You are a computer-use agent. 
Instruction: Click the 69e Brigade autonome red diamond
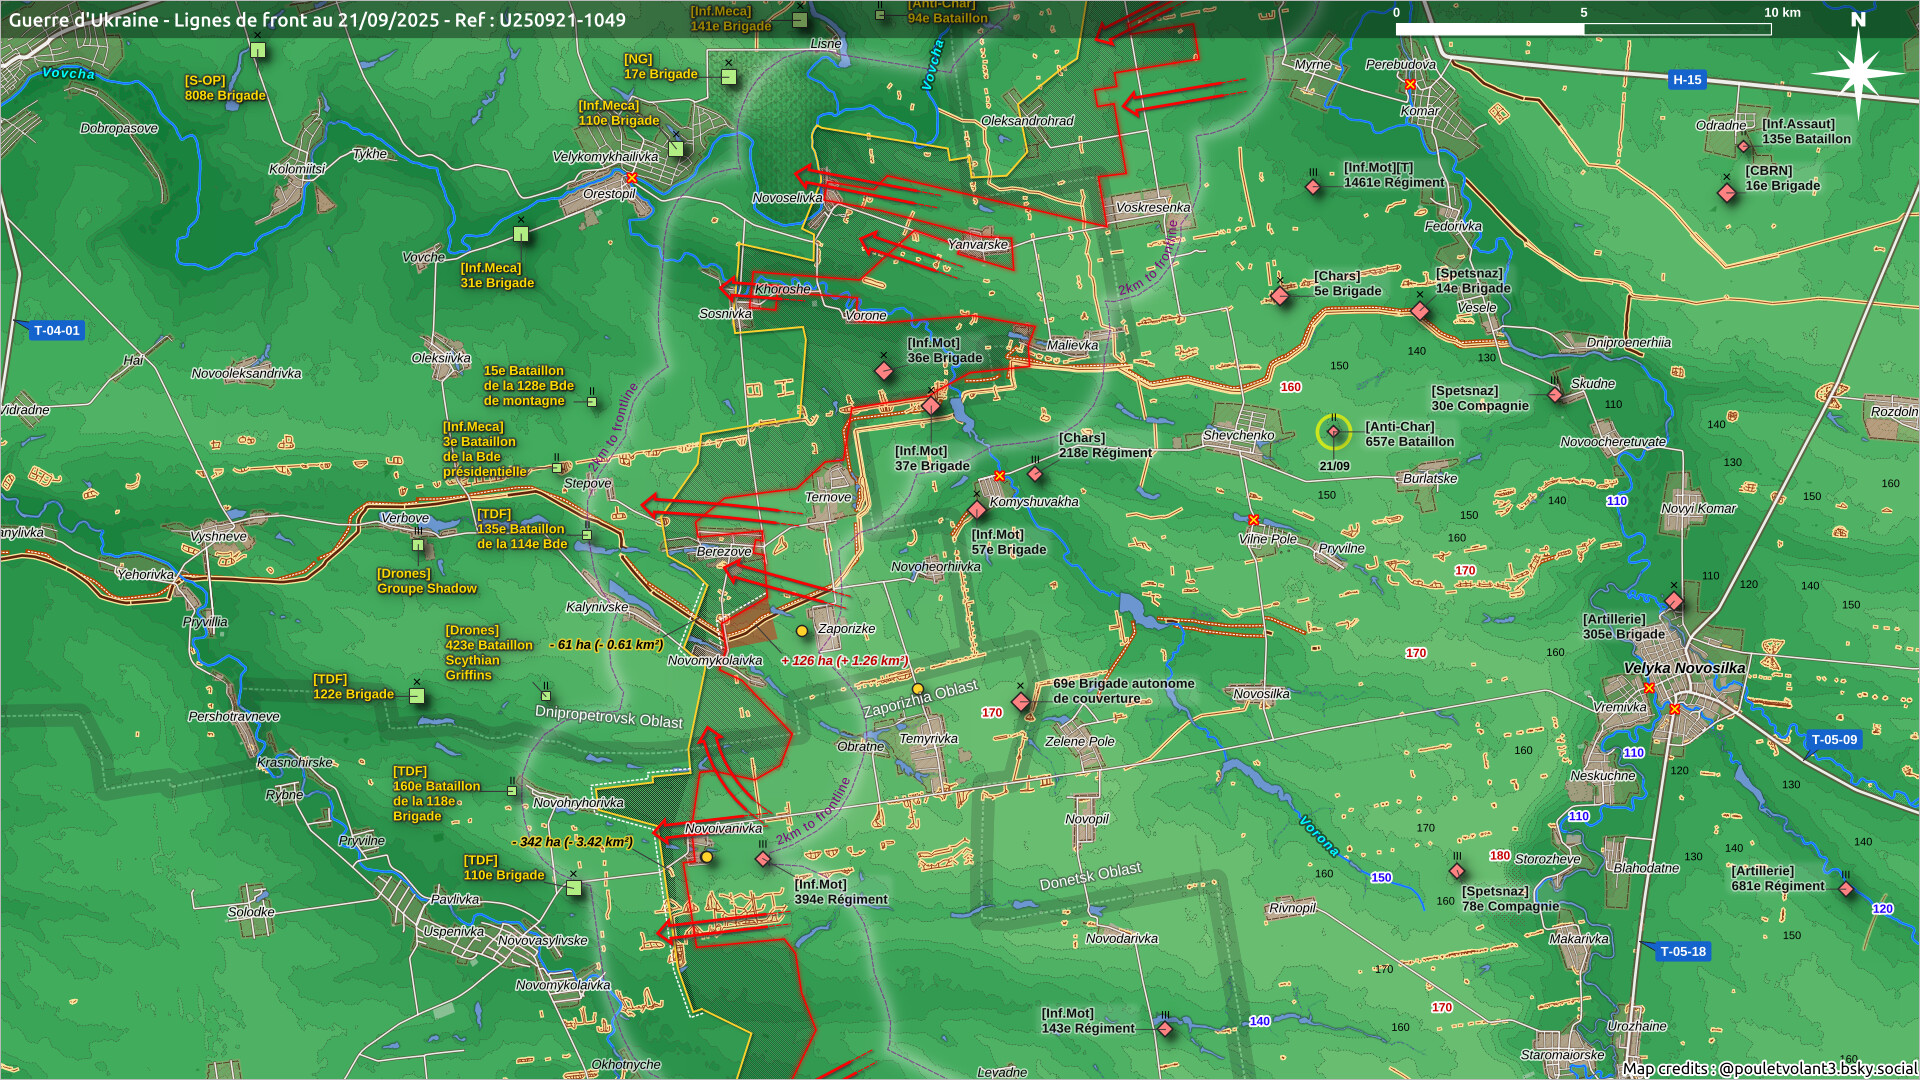click(x=1021, y=702)
